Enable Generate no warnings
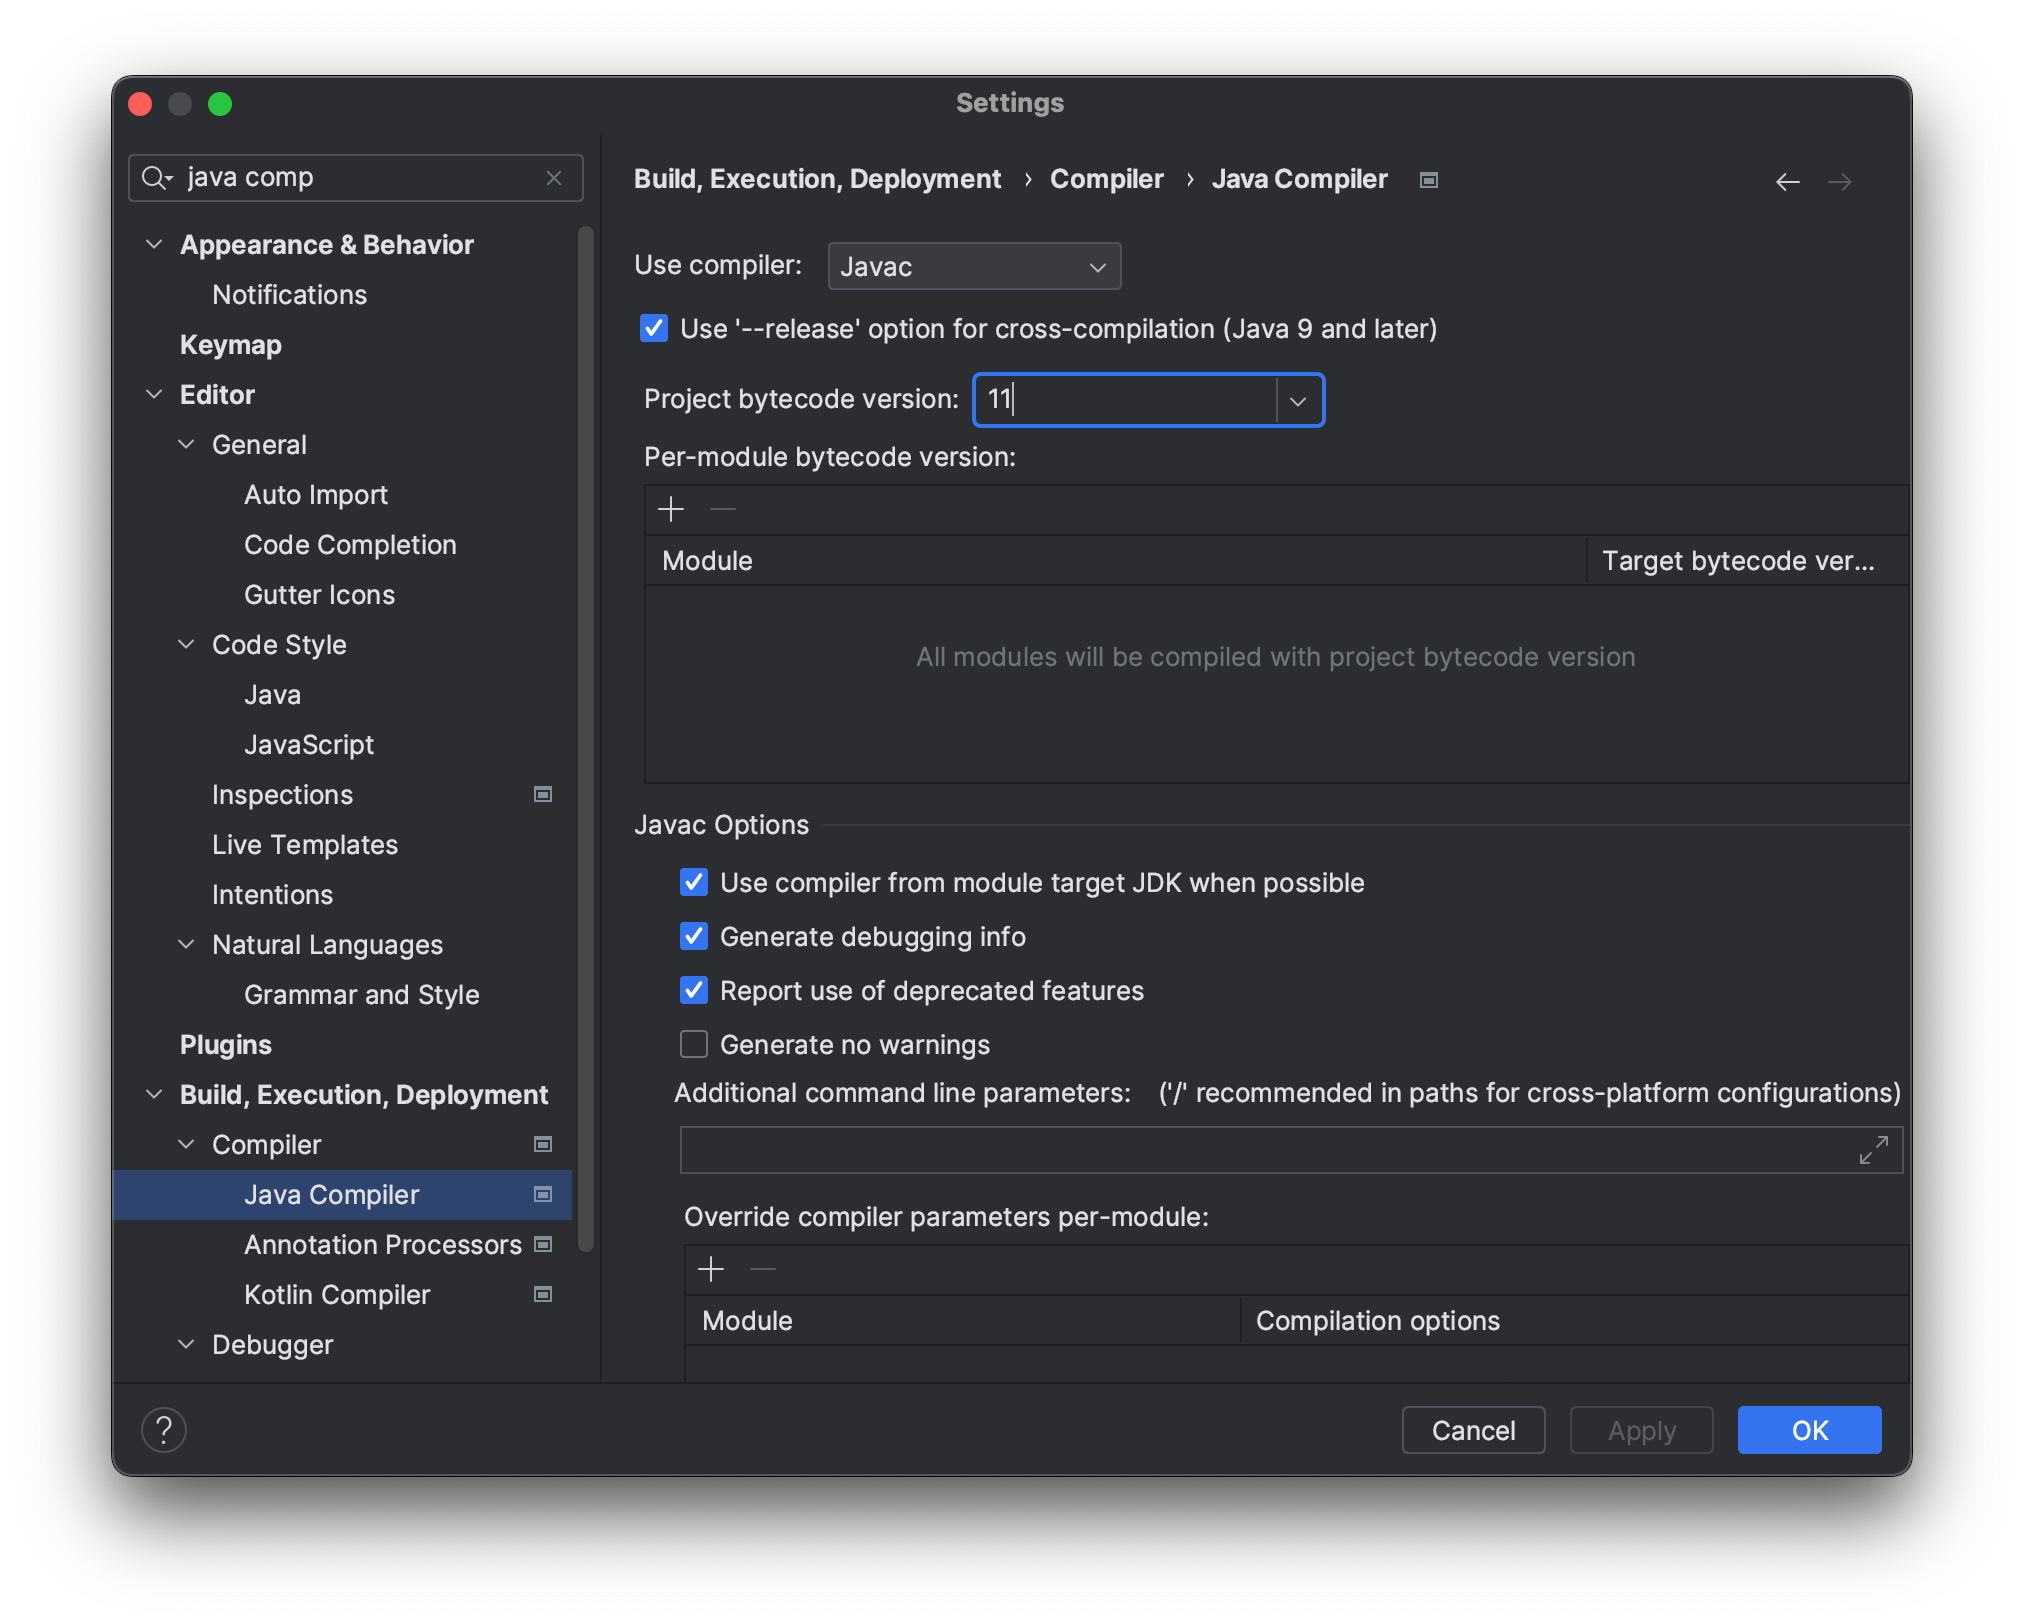Image resolution: width=2024 pixels, height=1624 pixels. [694, 1045]
